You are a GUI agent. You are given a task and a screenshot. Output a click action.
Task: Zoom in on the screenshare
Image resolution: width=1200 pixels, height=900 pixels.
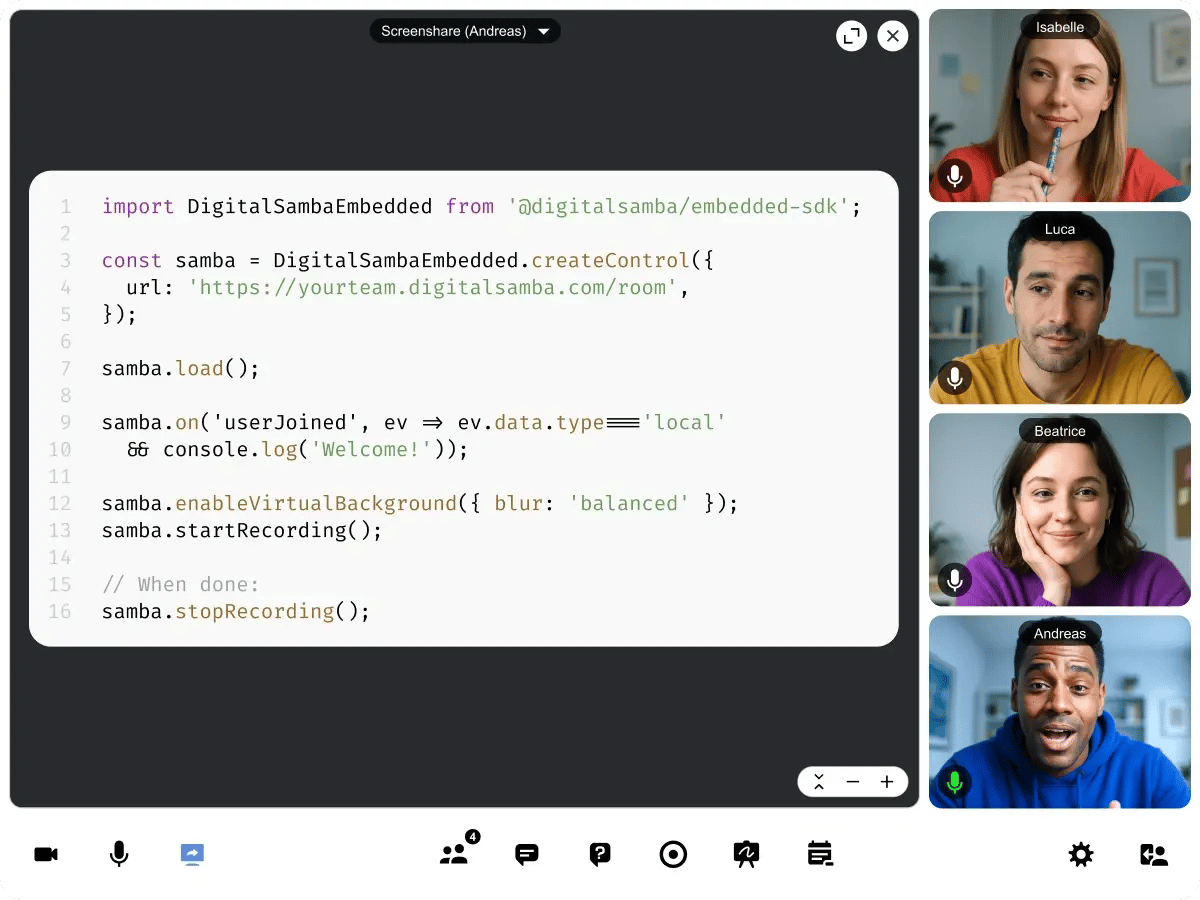click(887, 782)
